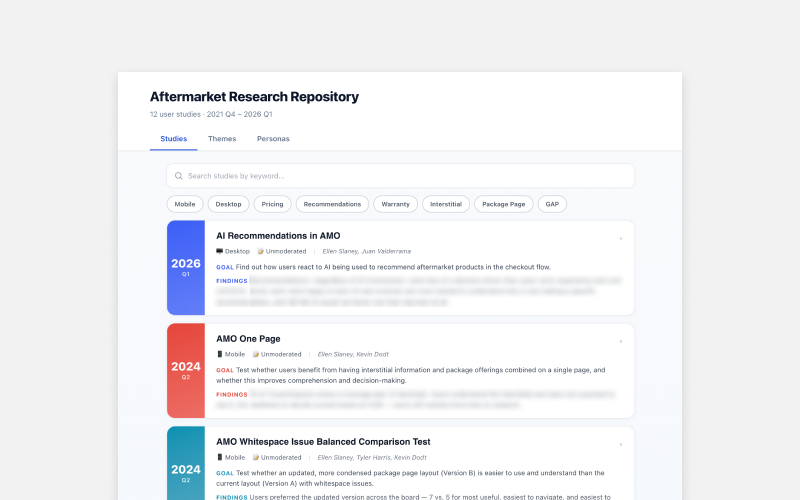Focus the Search studies by keyword field
Image resolution: width=800 pixels, height=500 pixels.
coord(400,176)
